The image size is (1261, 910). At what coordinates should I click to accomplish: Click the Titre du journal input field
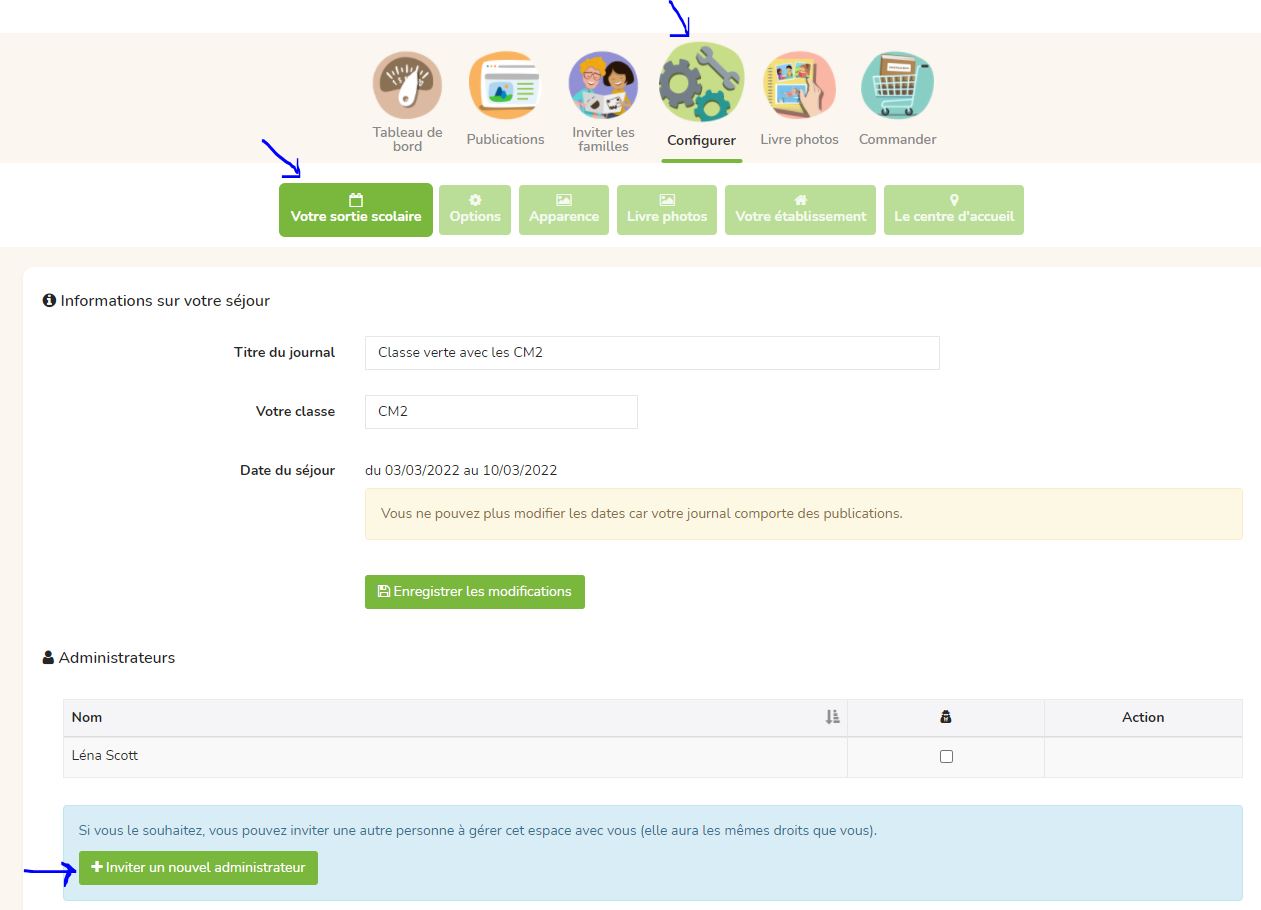pos(651,353)
